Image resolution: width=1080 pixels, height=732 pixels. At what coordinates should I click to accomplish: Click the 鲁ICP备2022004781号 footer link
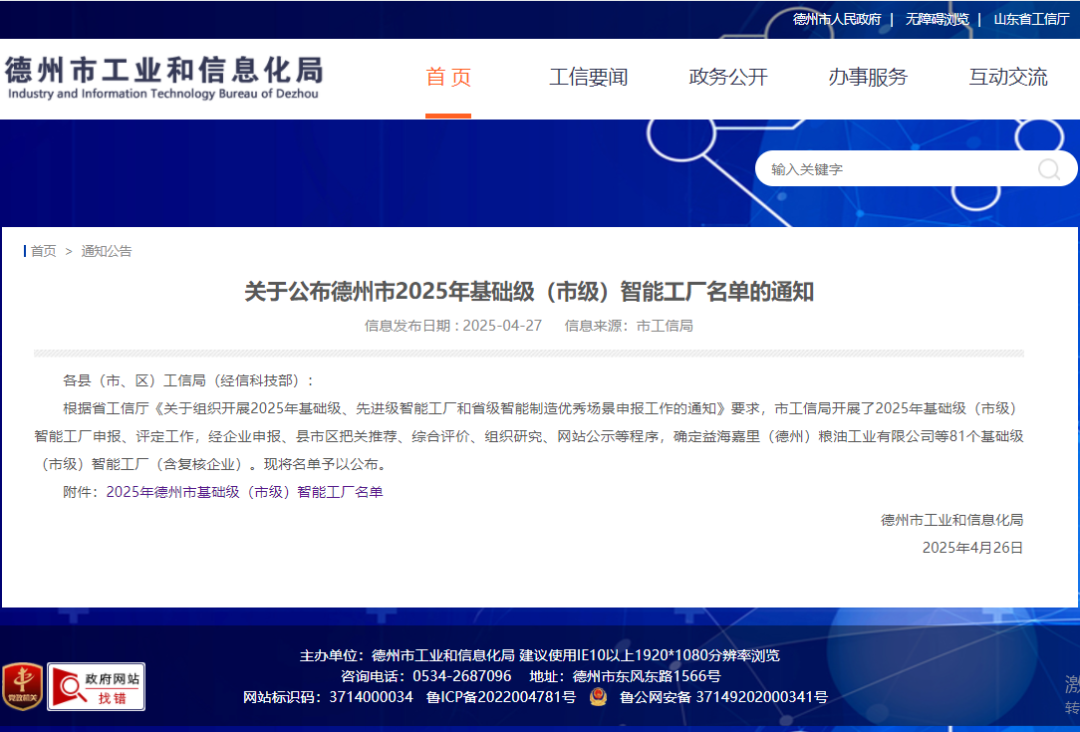pyautogui.click(x=501, y=697)
